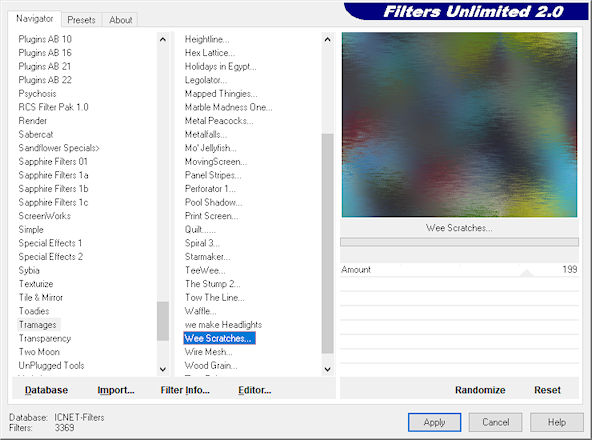Open the About tab
Image resolution: width=592 pixels, height=440 pixels.
(120, 20)
